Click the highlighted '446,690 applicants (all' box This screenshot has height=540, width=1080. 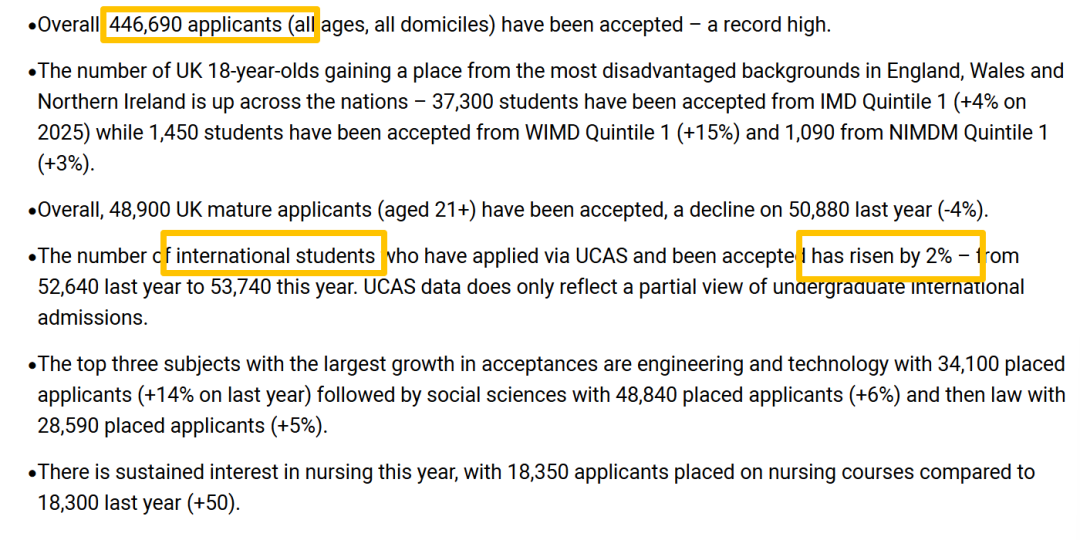click(x=210, y=25)
